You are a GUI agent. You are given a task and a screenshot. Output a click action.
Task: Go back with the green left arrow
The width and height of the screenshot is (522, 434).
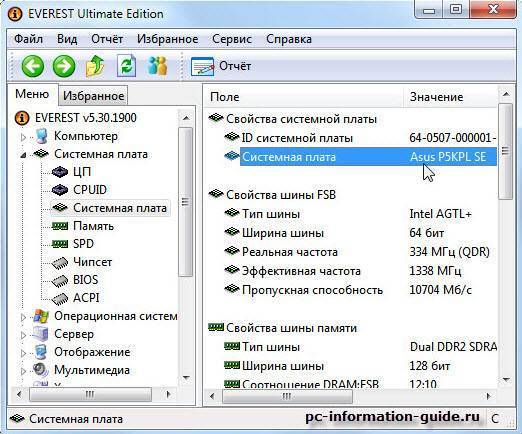(33, 66)
